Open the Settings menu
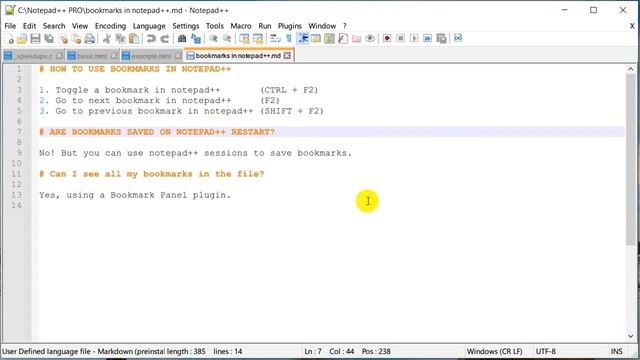 186,26
